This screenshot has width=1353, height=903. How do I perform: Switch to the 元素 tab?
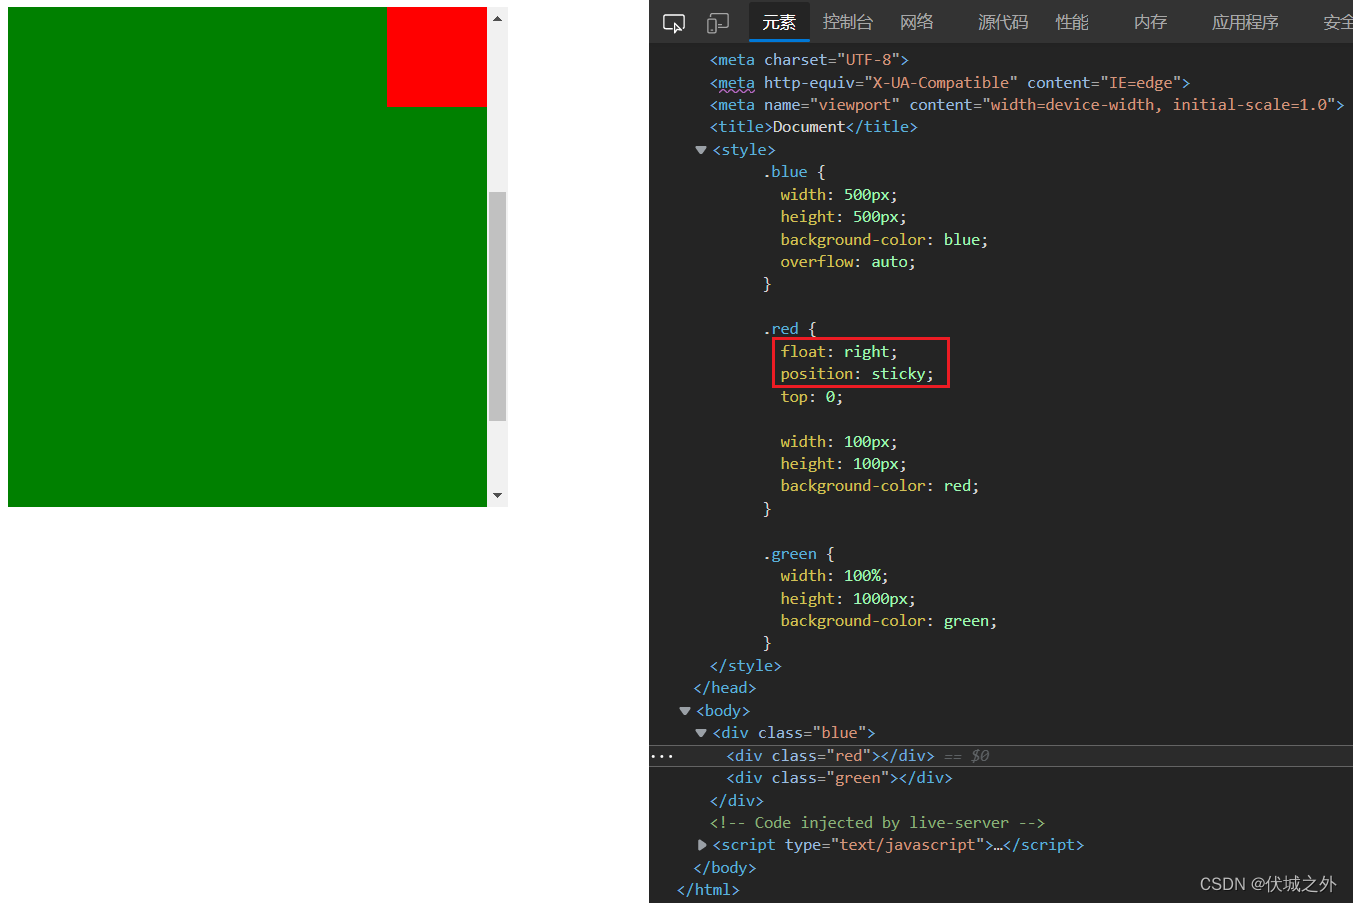point(779,22)
